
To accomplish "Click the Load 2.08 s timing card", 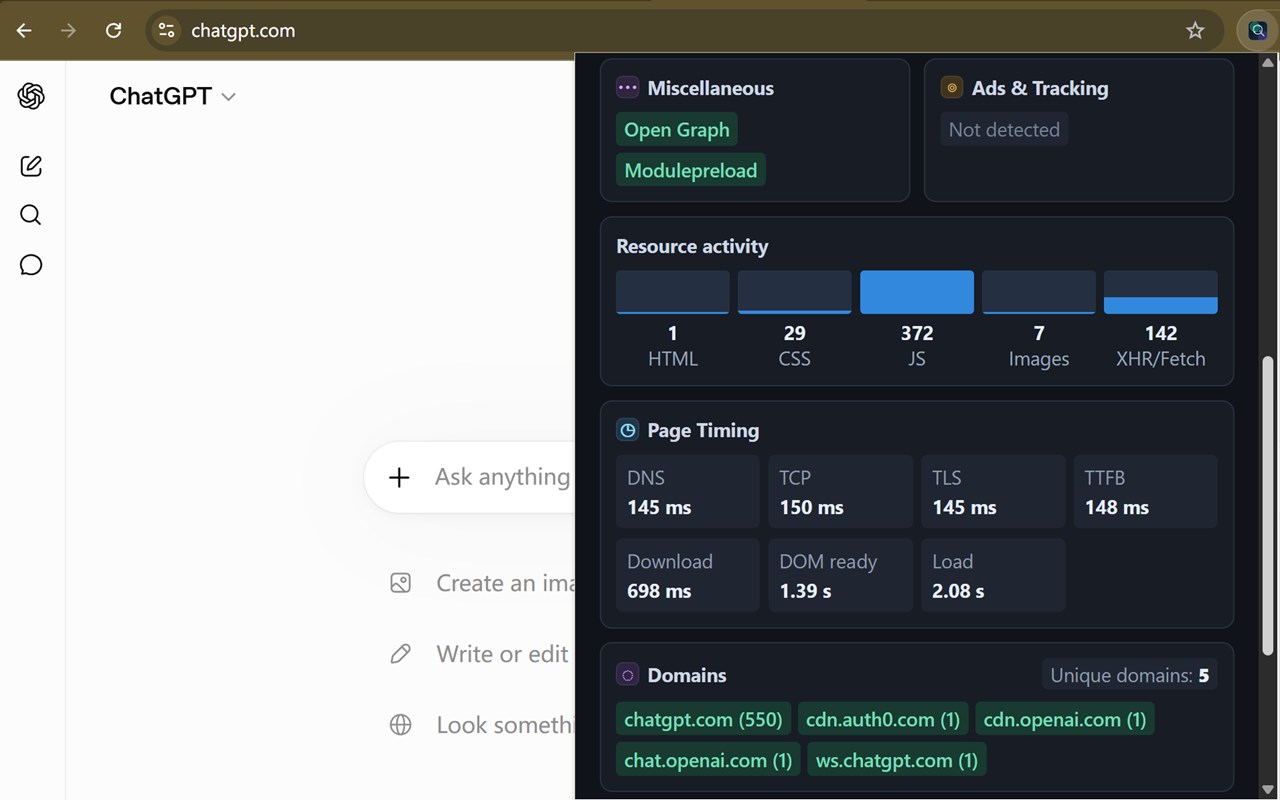I will (x=993, y=575).
